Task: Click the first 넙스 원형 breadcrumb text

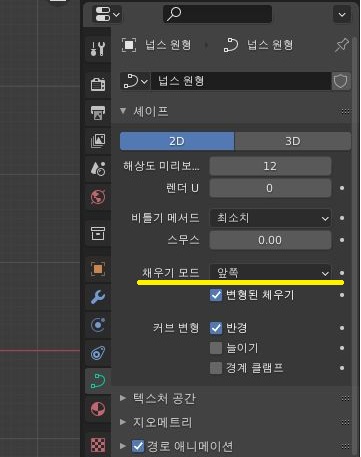Action: click(x=168, y=45)
